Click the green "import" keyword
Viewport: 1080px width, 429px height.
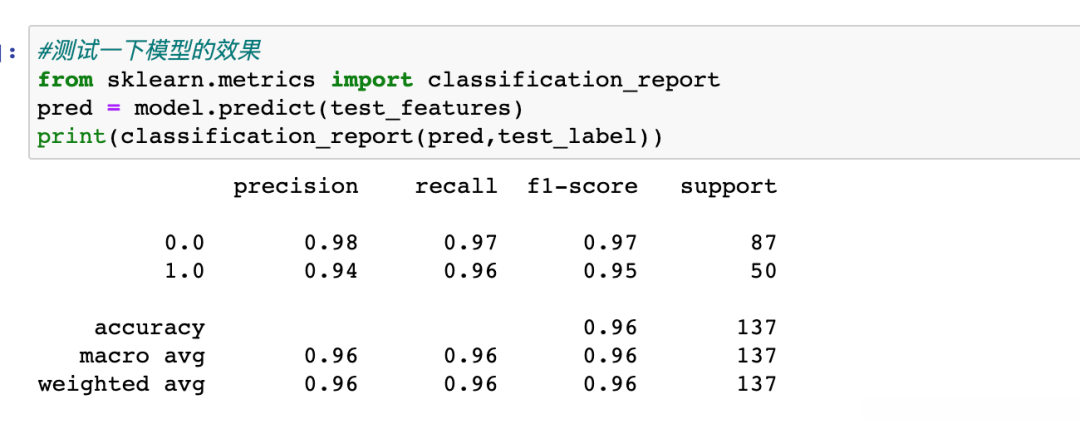pyautogui.click(x=372, y=79)
